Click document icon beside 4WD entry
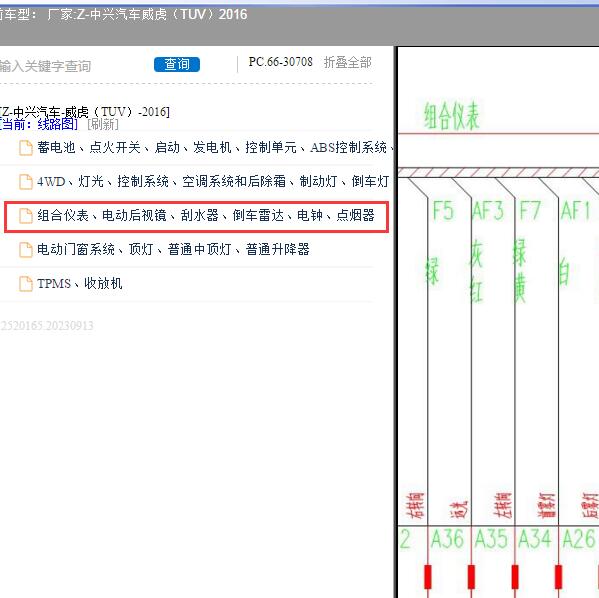599x598 pixels. click(x=26, y=182)
